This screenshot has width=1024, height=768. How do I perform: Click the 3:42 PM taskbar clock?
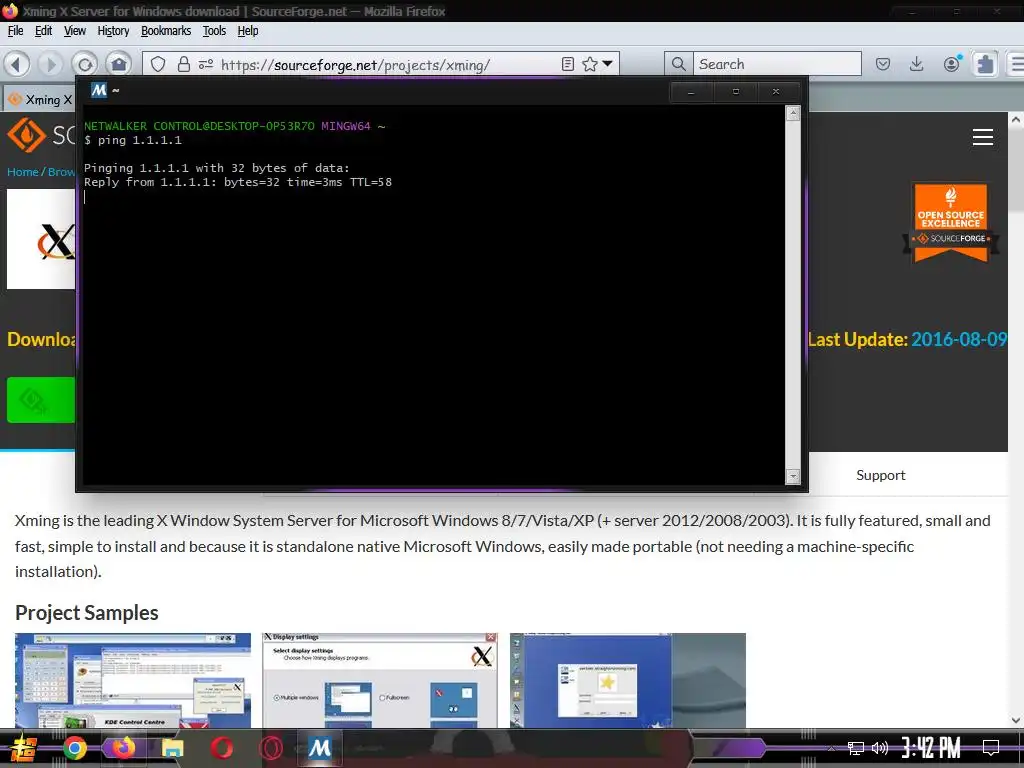(x=931, y=748)
